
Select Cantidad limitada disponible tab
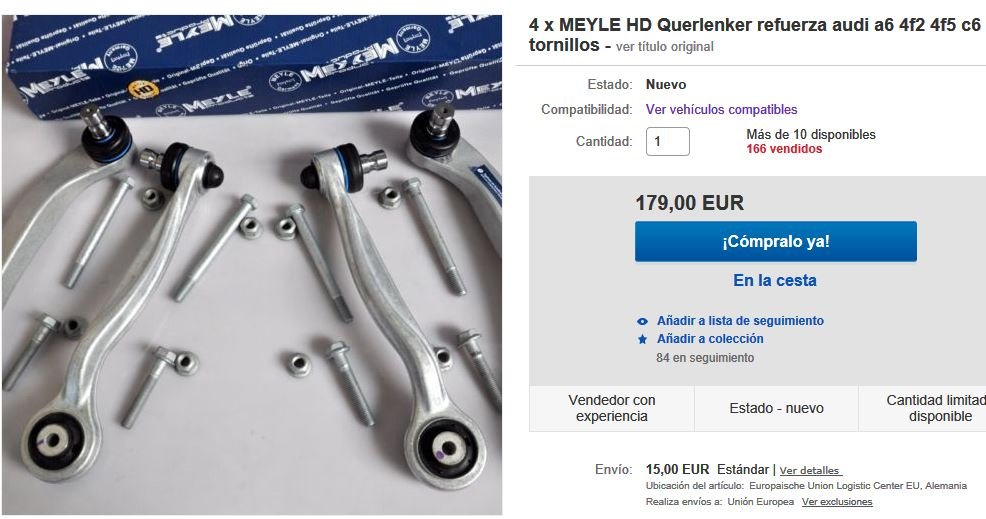pyautogui.click(x=922, y=408)
